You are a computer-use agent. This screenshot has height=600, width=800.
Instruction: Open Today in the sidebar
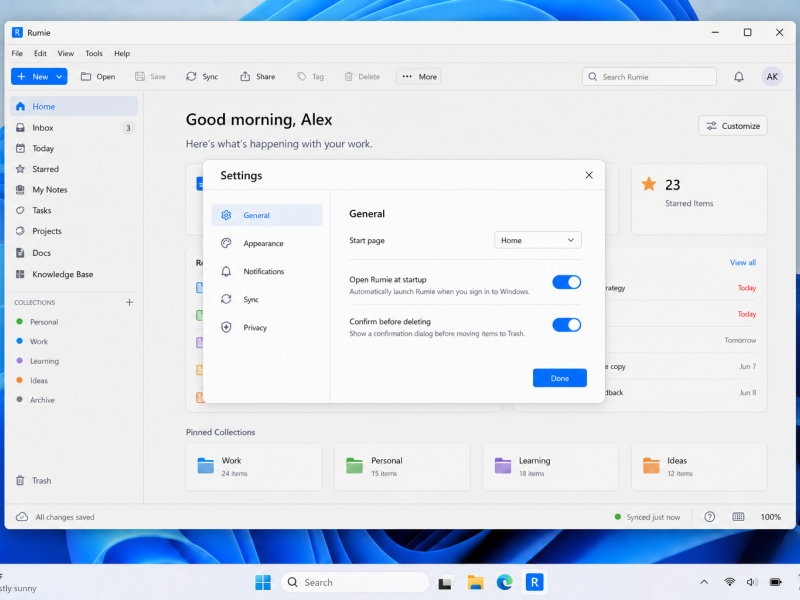click(x=74, y=148)
